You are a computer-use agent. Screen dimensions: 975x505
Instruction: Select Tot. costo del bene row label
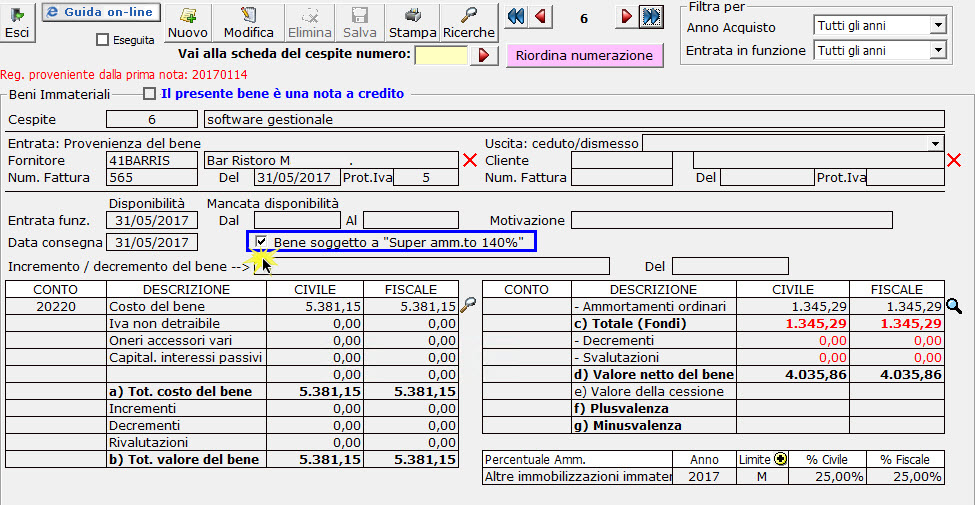pos(187,392)
